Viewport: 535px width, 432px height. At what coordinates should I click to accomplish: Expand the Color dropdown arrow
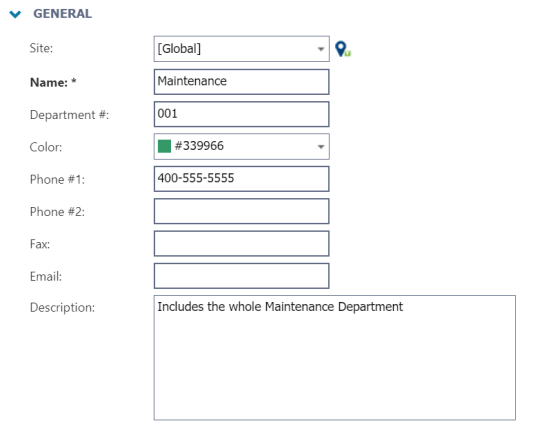tap(321, 147)
